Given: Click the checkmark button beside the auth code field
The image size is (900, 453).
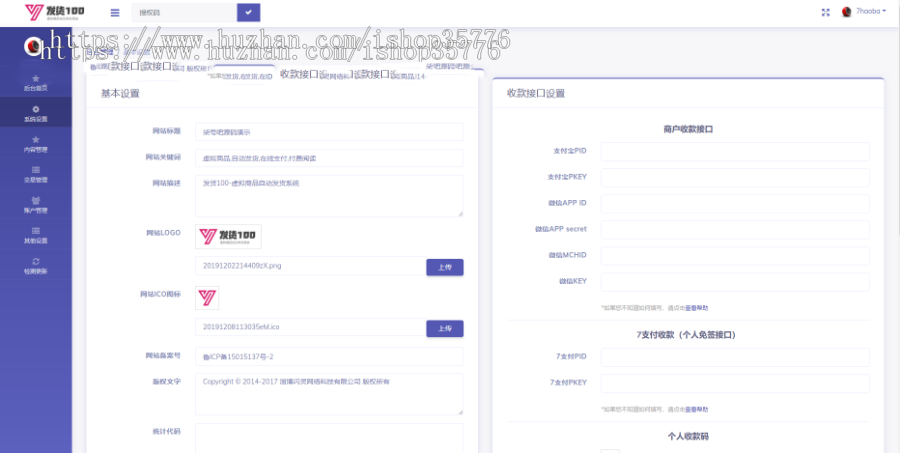Looking at the screenshot, I should click(x=248, y=12).
